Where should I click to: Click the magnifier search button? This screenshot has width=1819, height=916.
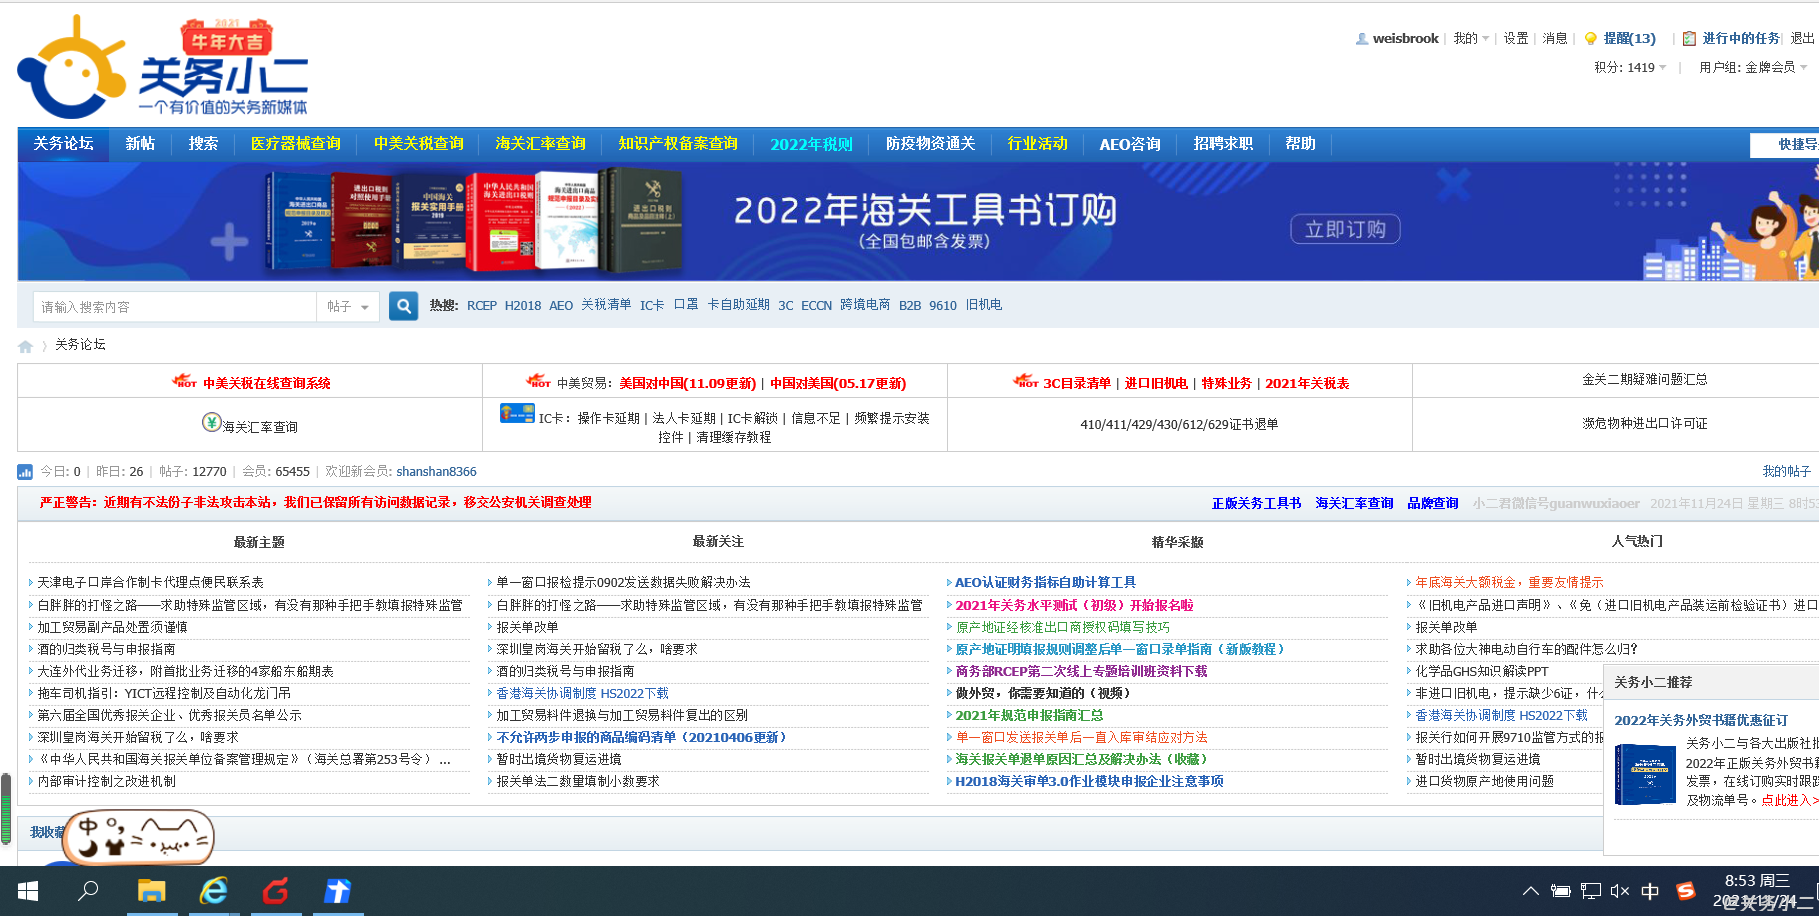pyautogui.click(x=403, y=306)
